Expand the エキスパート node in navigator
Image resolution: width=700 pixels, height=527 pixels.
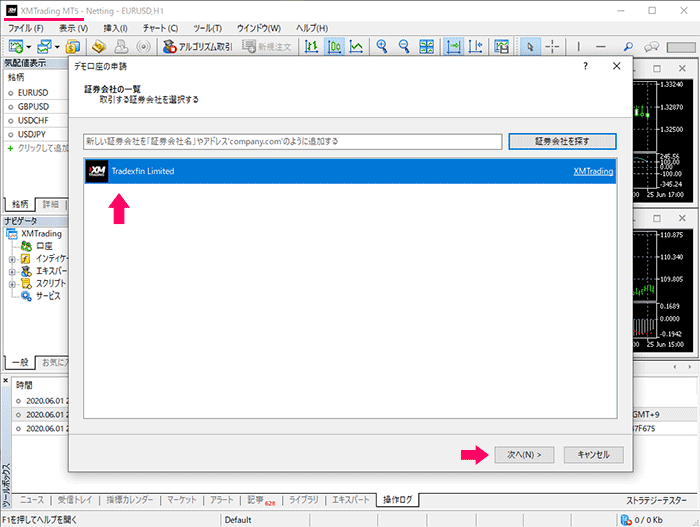(12, 272)
